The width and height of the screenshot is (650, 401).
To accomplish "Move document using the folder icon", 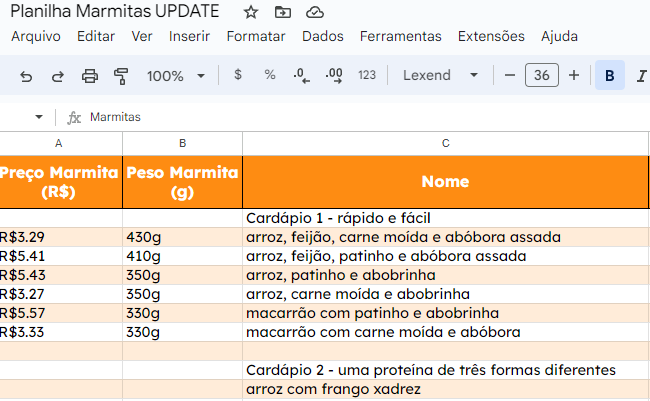I will coord(283,12).
